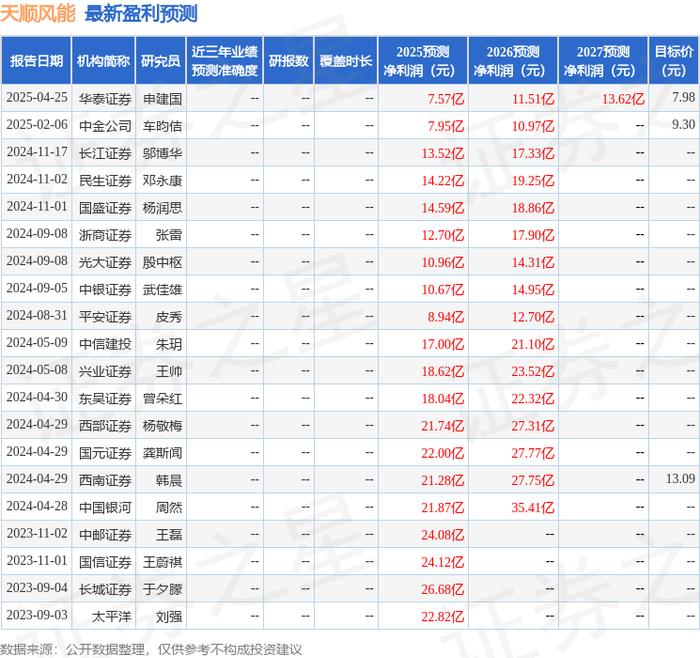The height and width of the screenshot is (658, 700).
Task: Click the report date 2025-04-25
Action: click(37, 97)
